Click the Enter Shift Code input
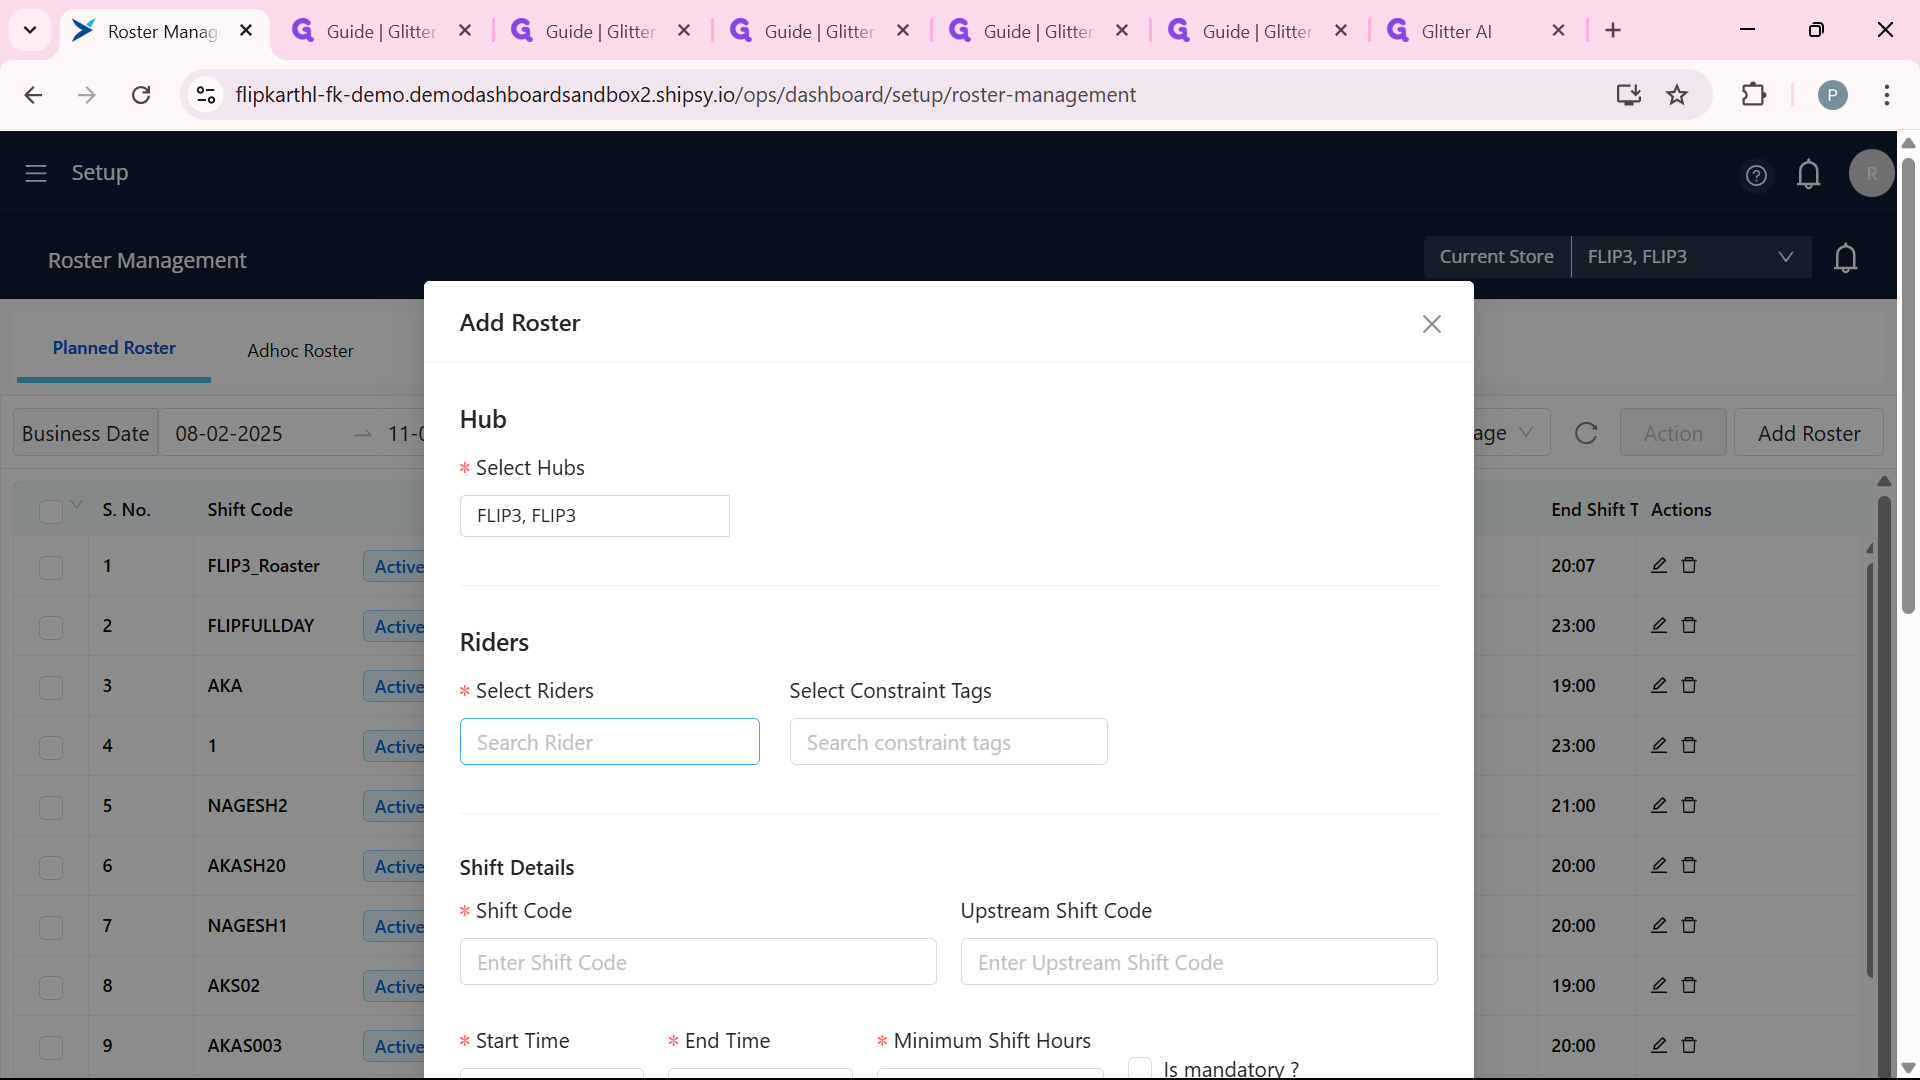This screenshot has width=1920, height=1080. click(x=698, y=962)
